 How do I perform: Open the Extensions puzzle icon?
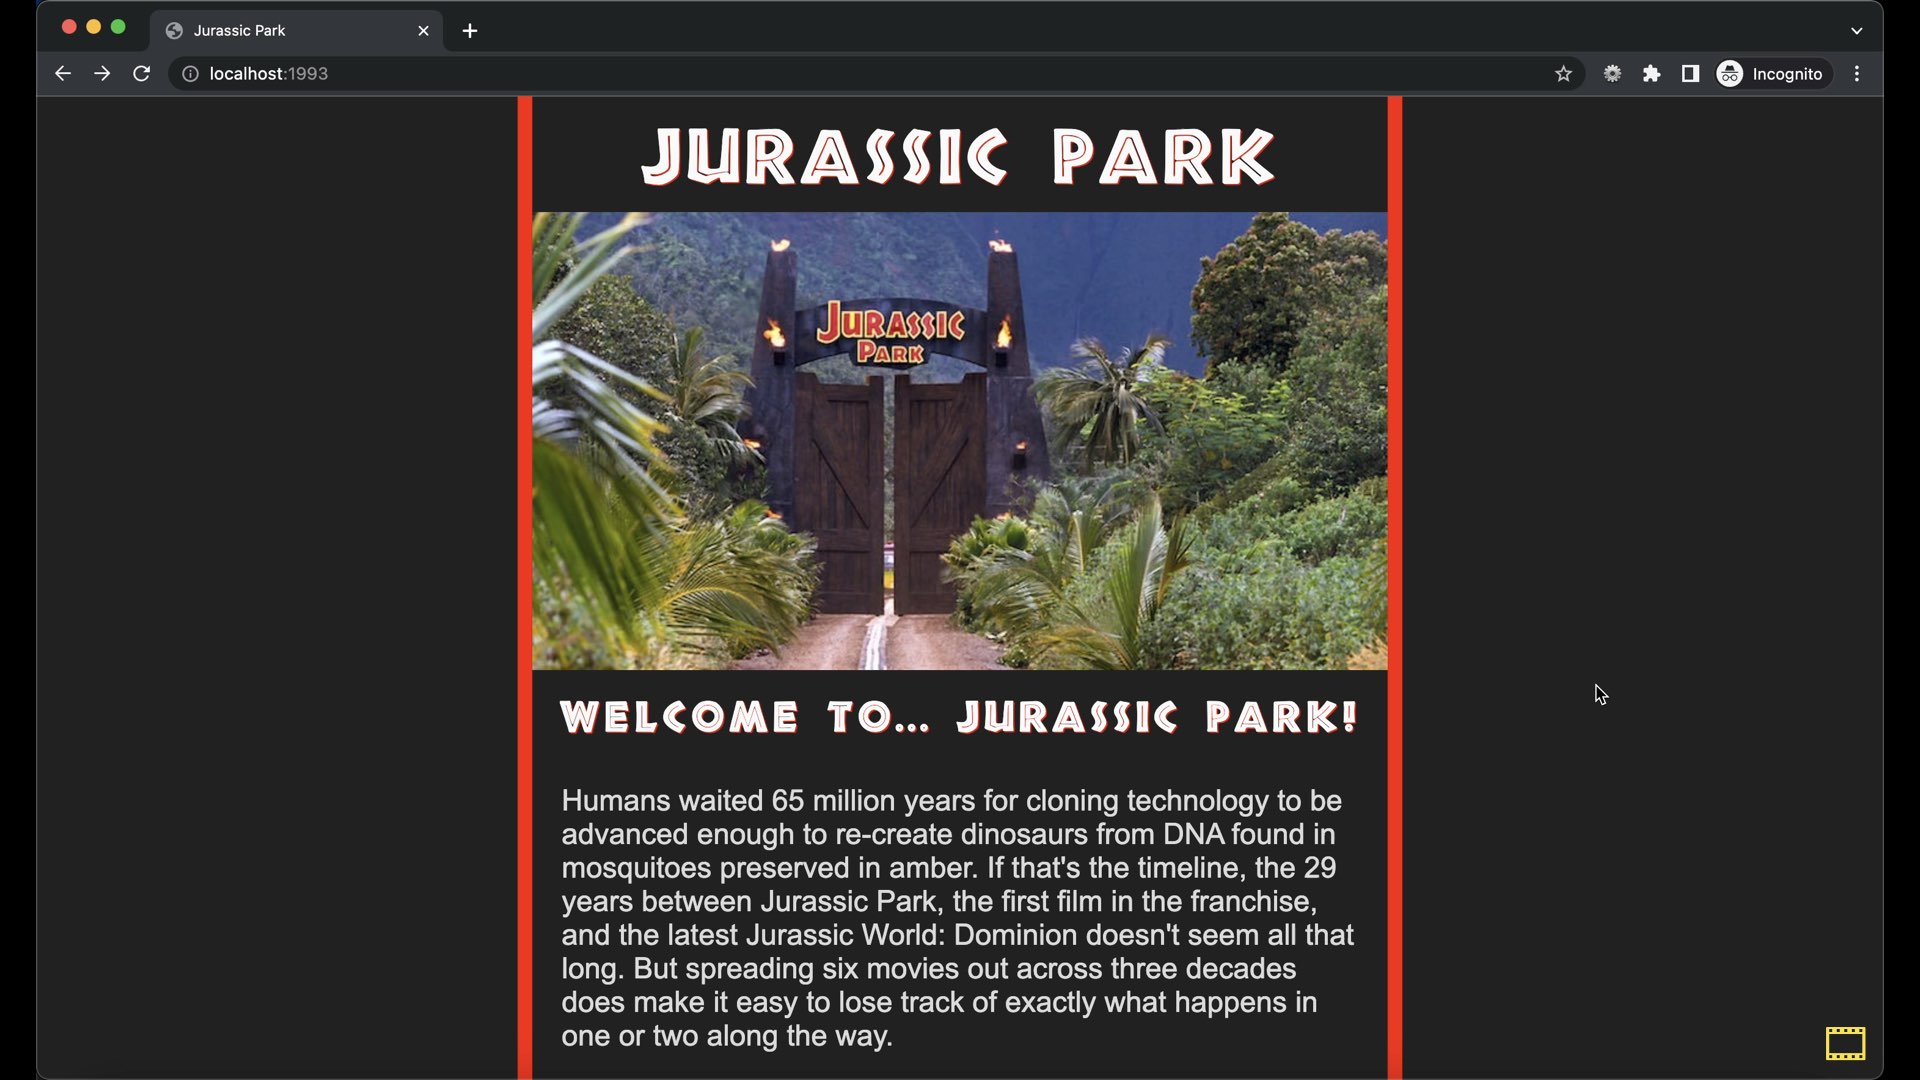[1652, 74]
